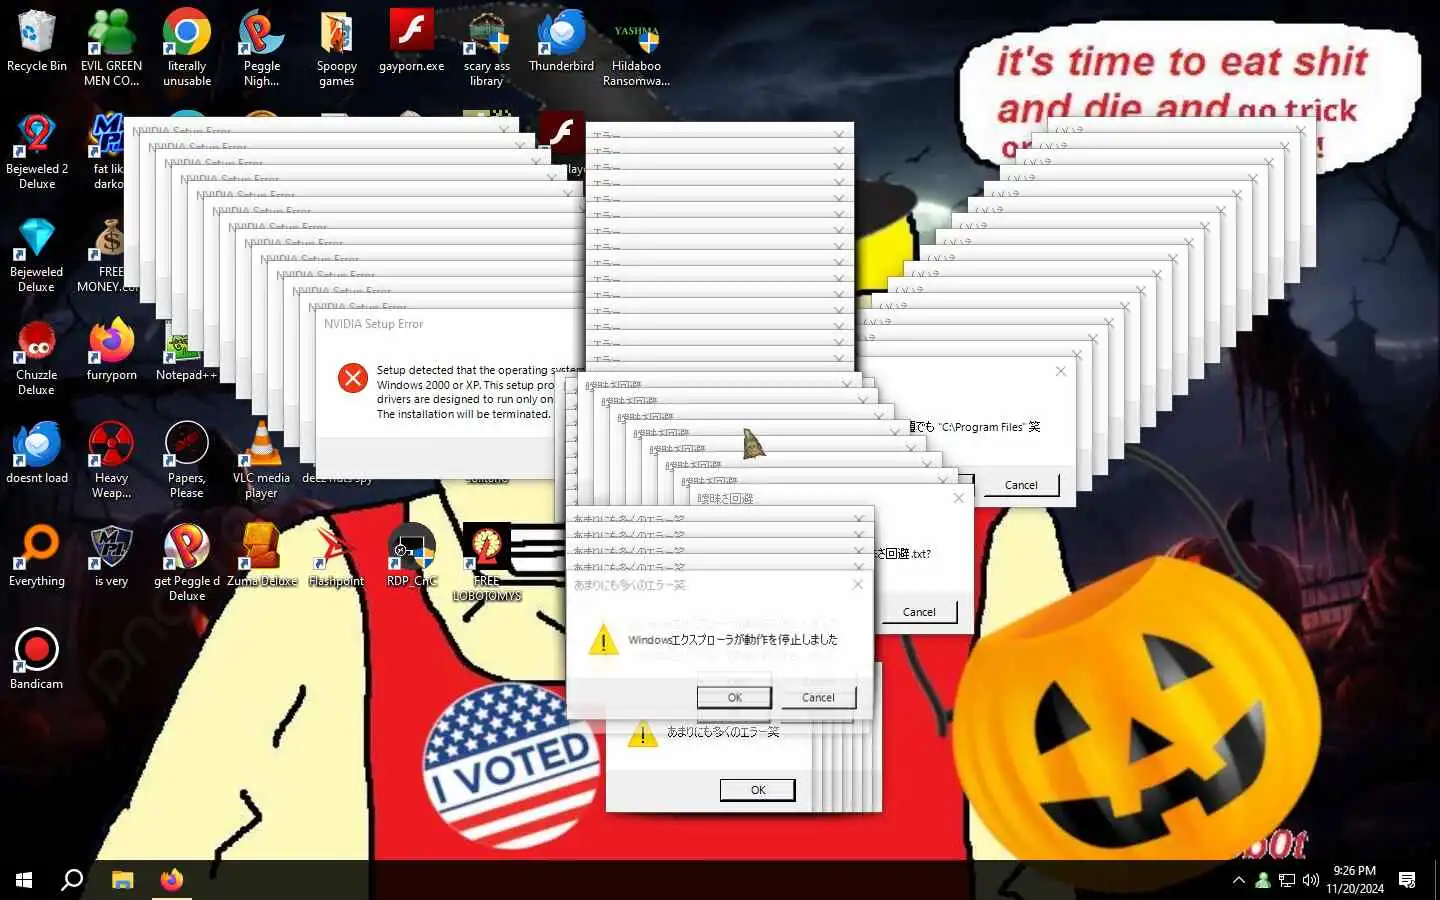Image resolution: width=1440 pixels, height=900 pixels.
Task: Open the notification center icon
Action: tap(1407, 880)
